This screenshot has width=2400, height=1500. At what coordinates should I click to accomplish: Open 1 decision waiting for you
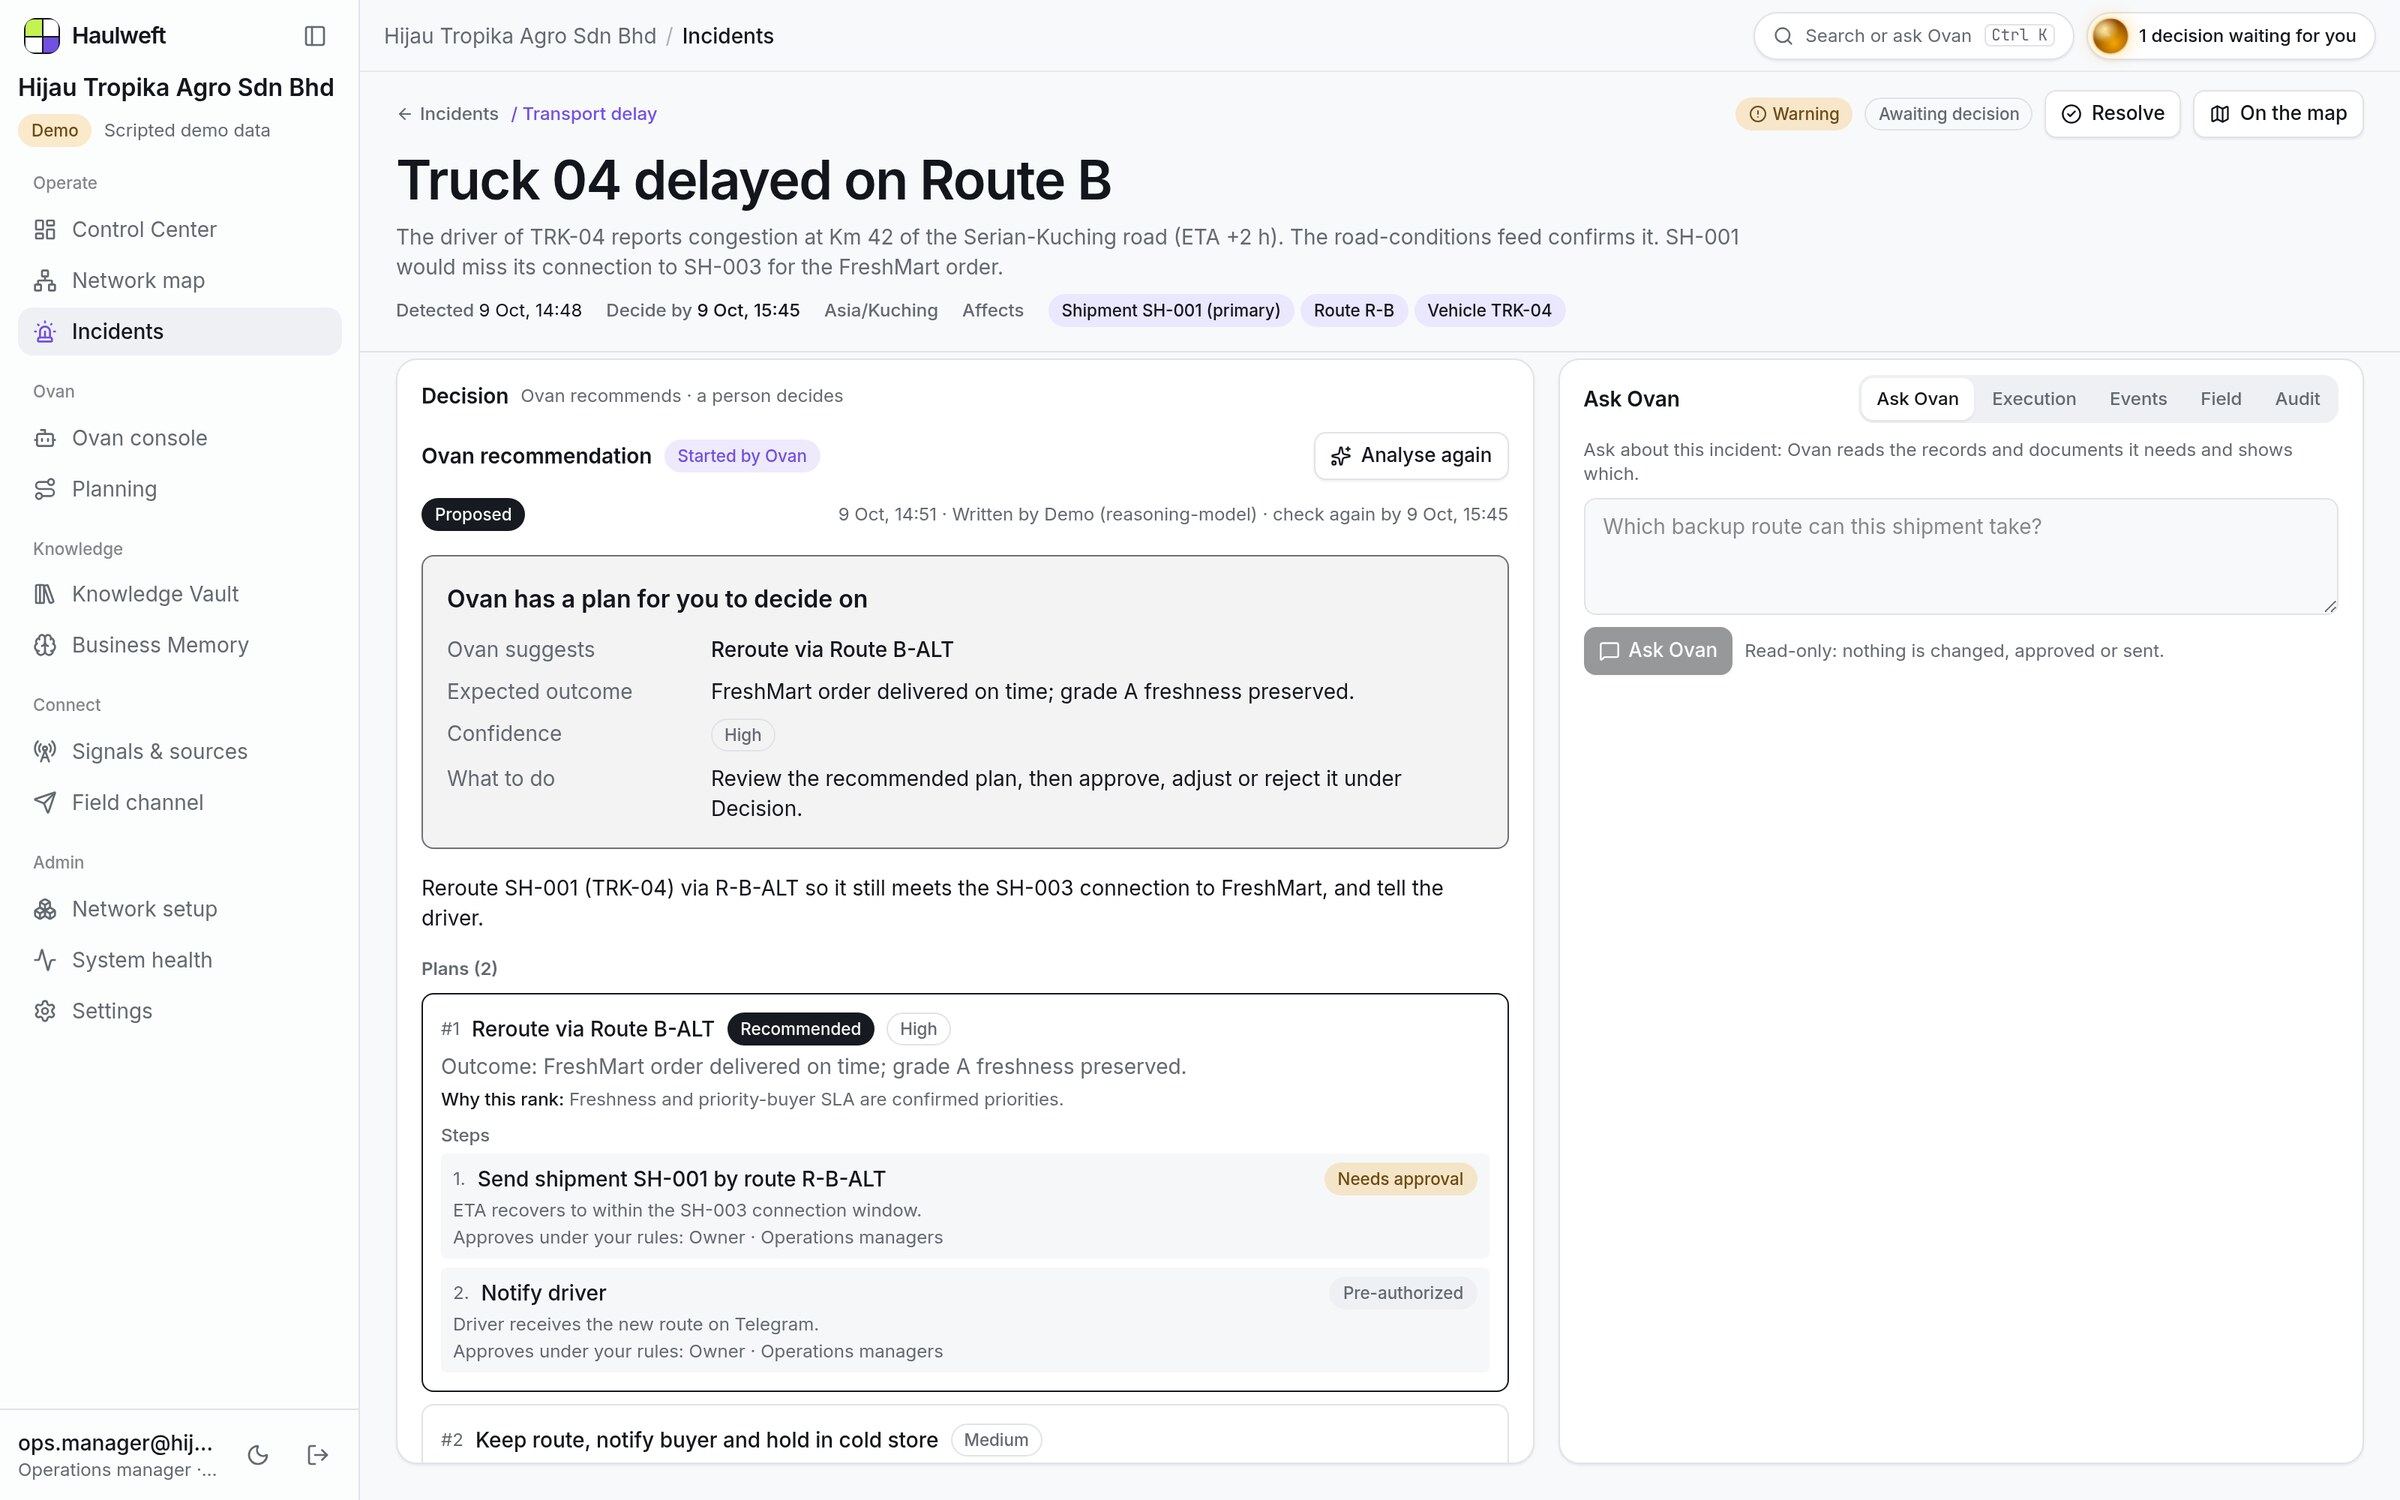(x=2231, y=36)
